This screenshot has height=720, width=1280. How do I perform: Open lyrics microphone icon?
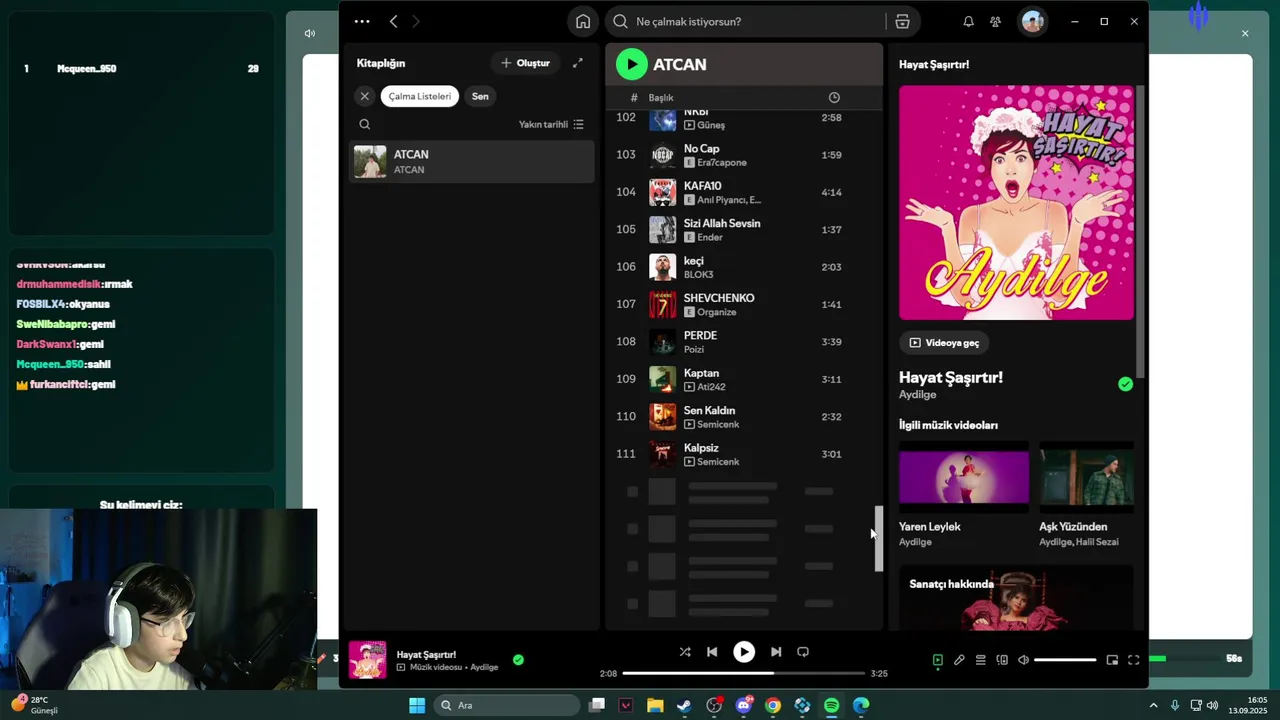click(959, 660)
